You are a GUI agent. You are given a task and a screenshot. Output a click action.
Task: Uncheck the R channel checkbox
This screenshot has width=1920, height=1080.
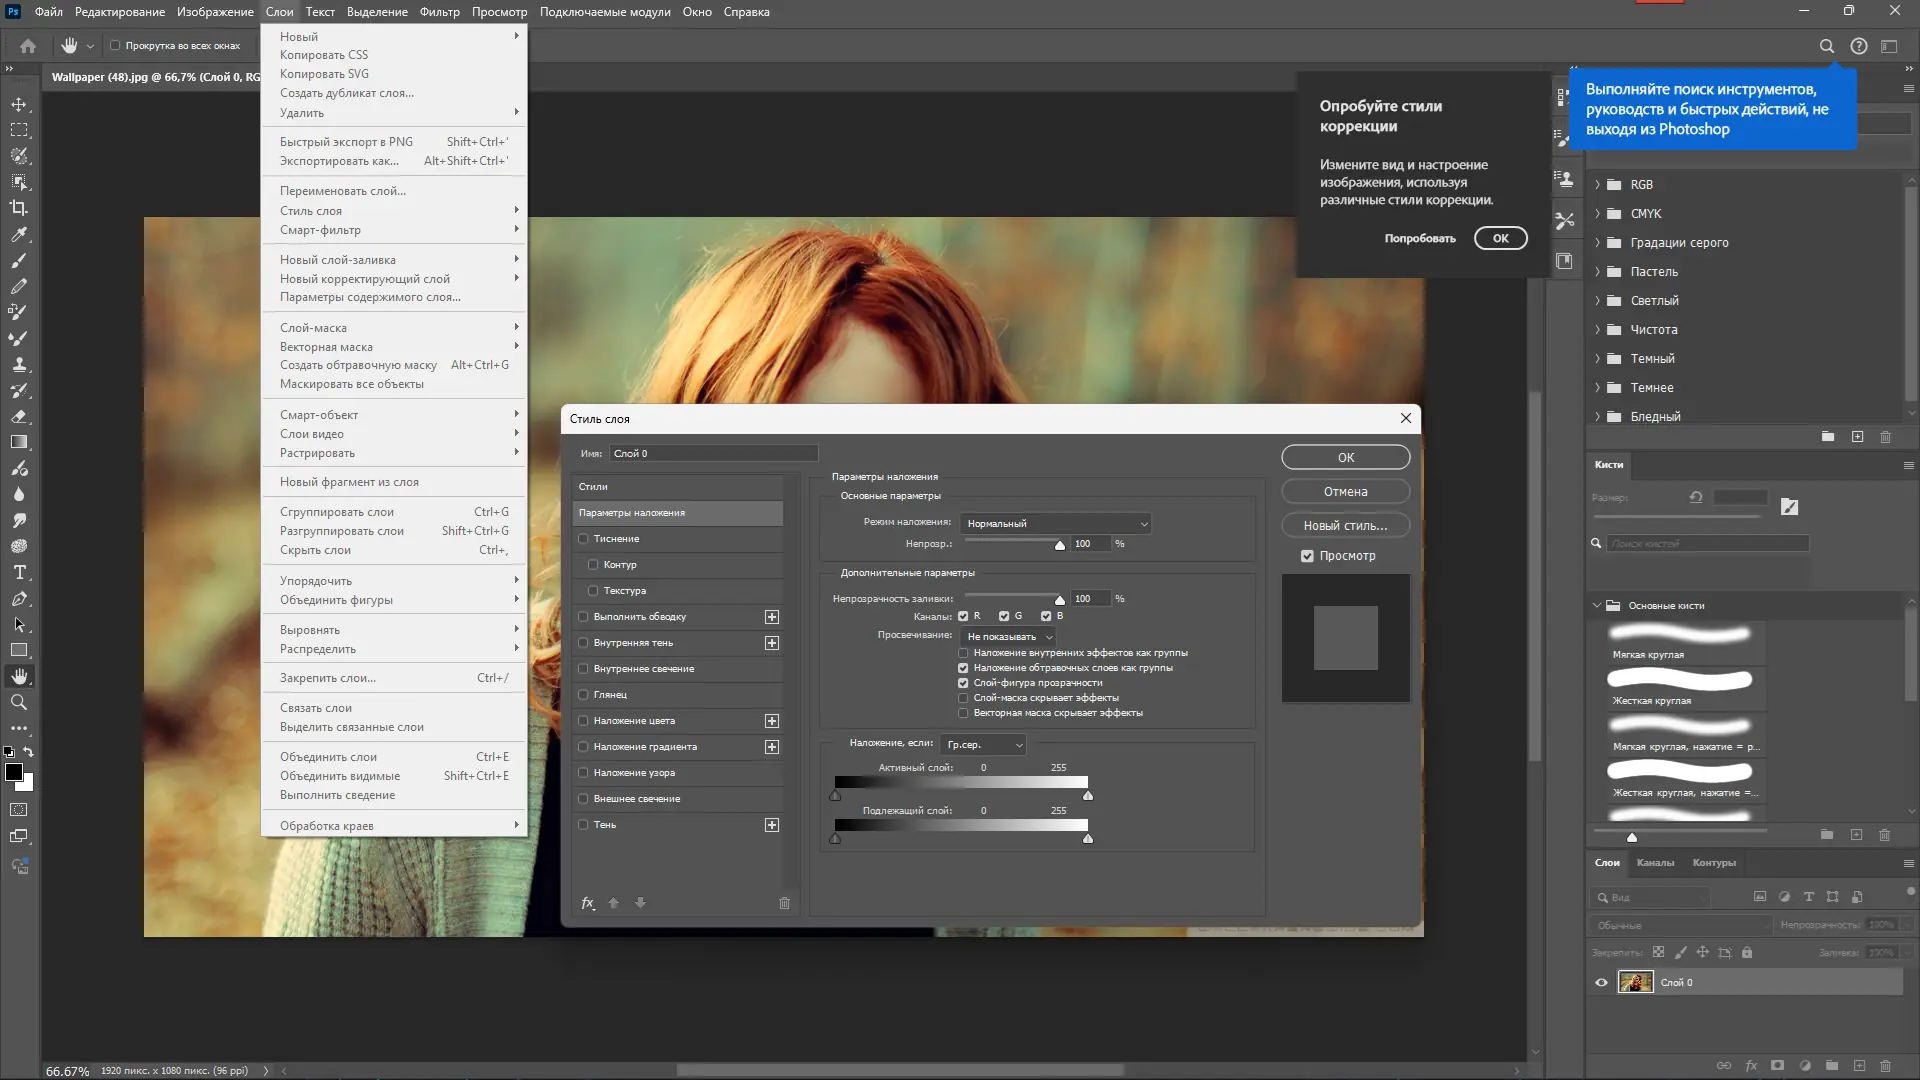[x=963, y=616]
